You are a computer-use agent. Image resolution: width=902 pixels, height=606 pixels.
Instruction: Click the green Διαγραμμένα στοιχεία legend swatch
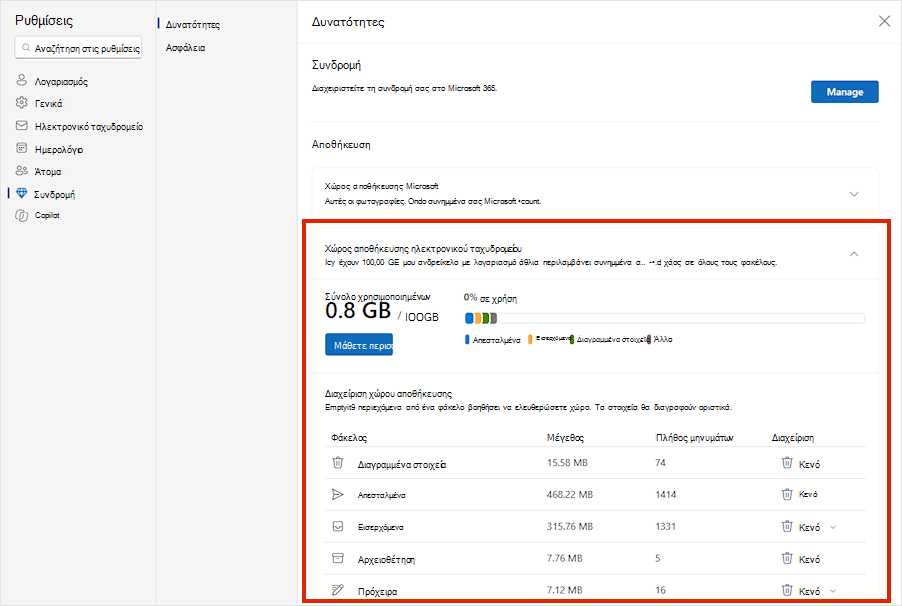571,340
